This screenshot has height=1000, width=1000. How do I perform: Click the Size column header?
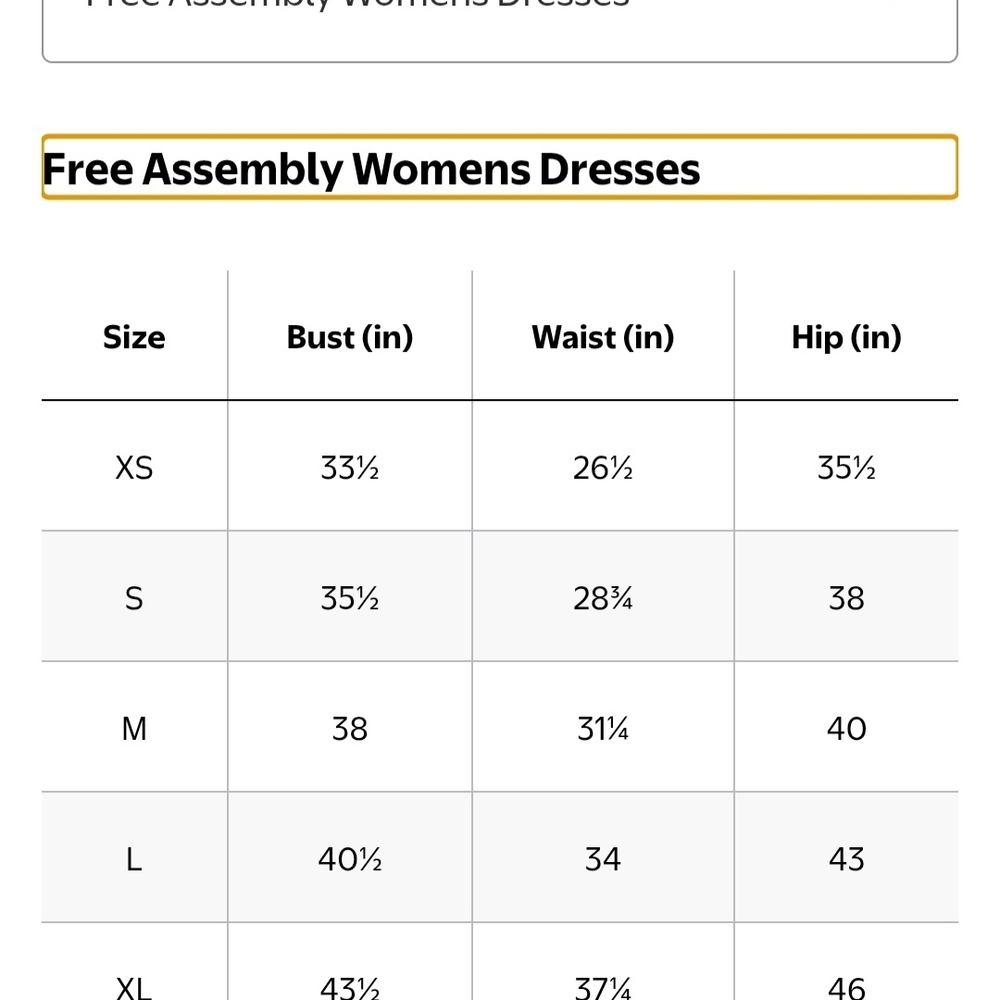(134, 337)
